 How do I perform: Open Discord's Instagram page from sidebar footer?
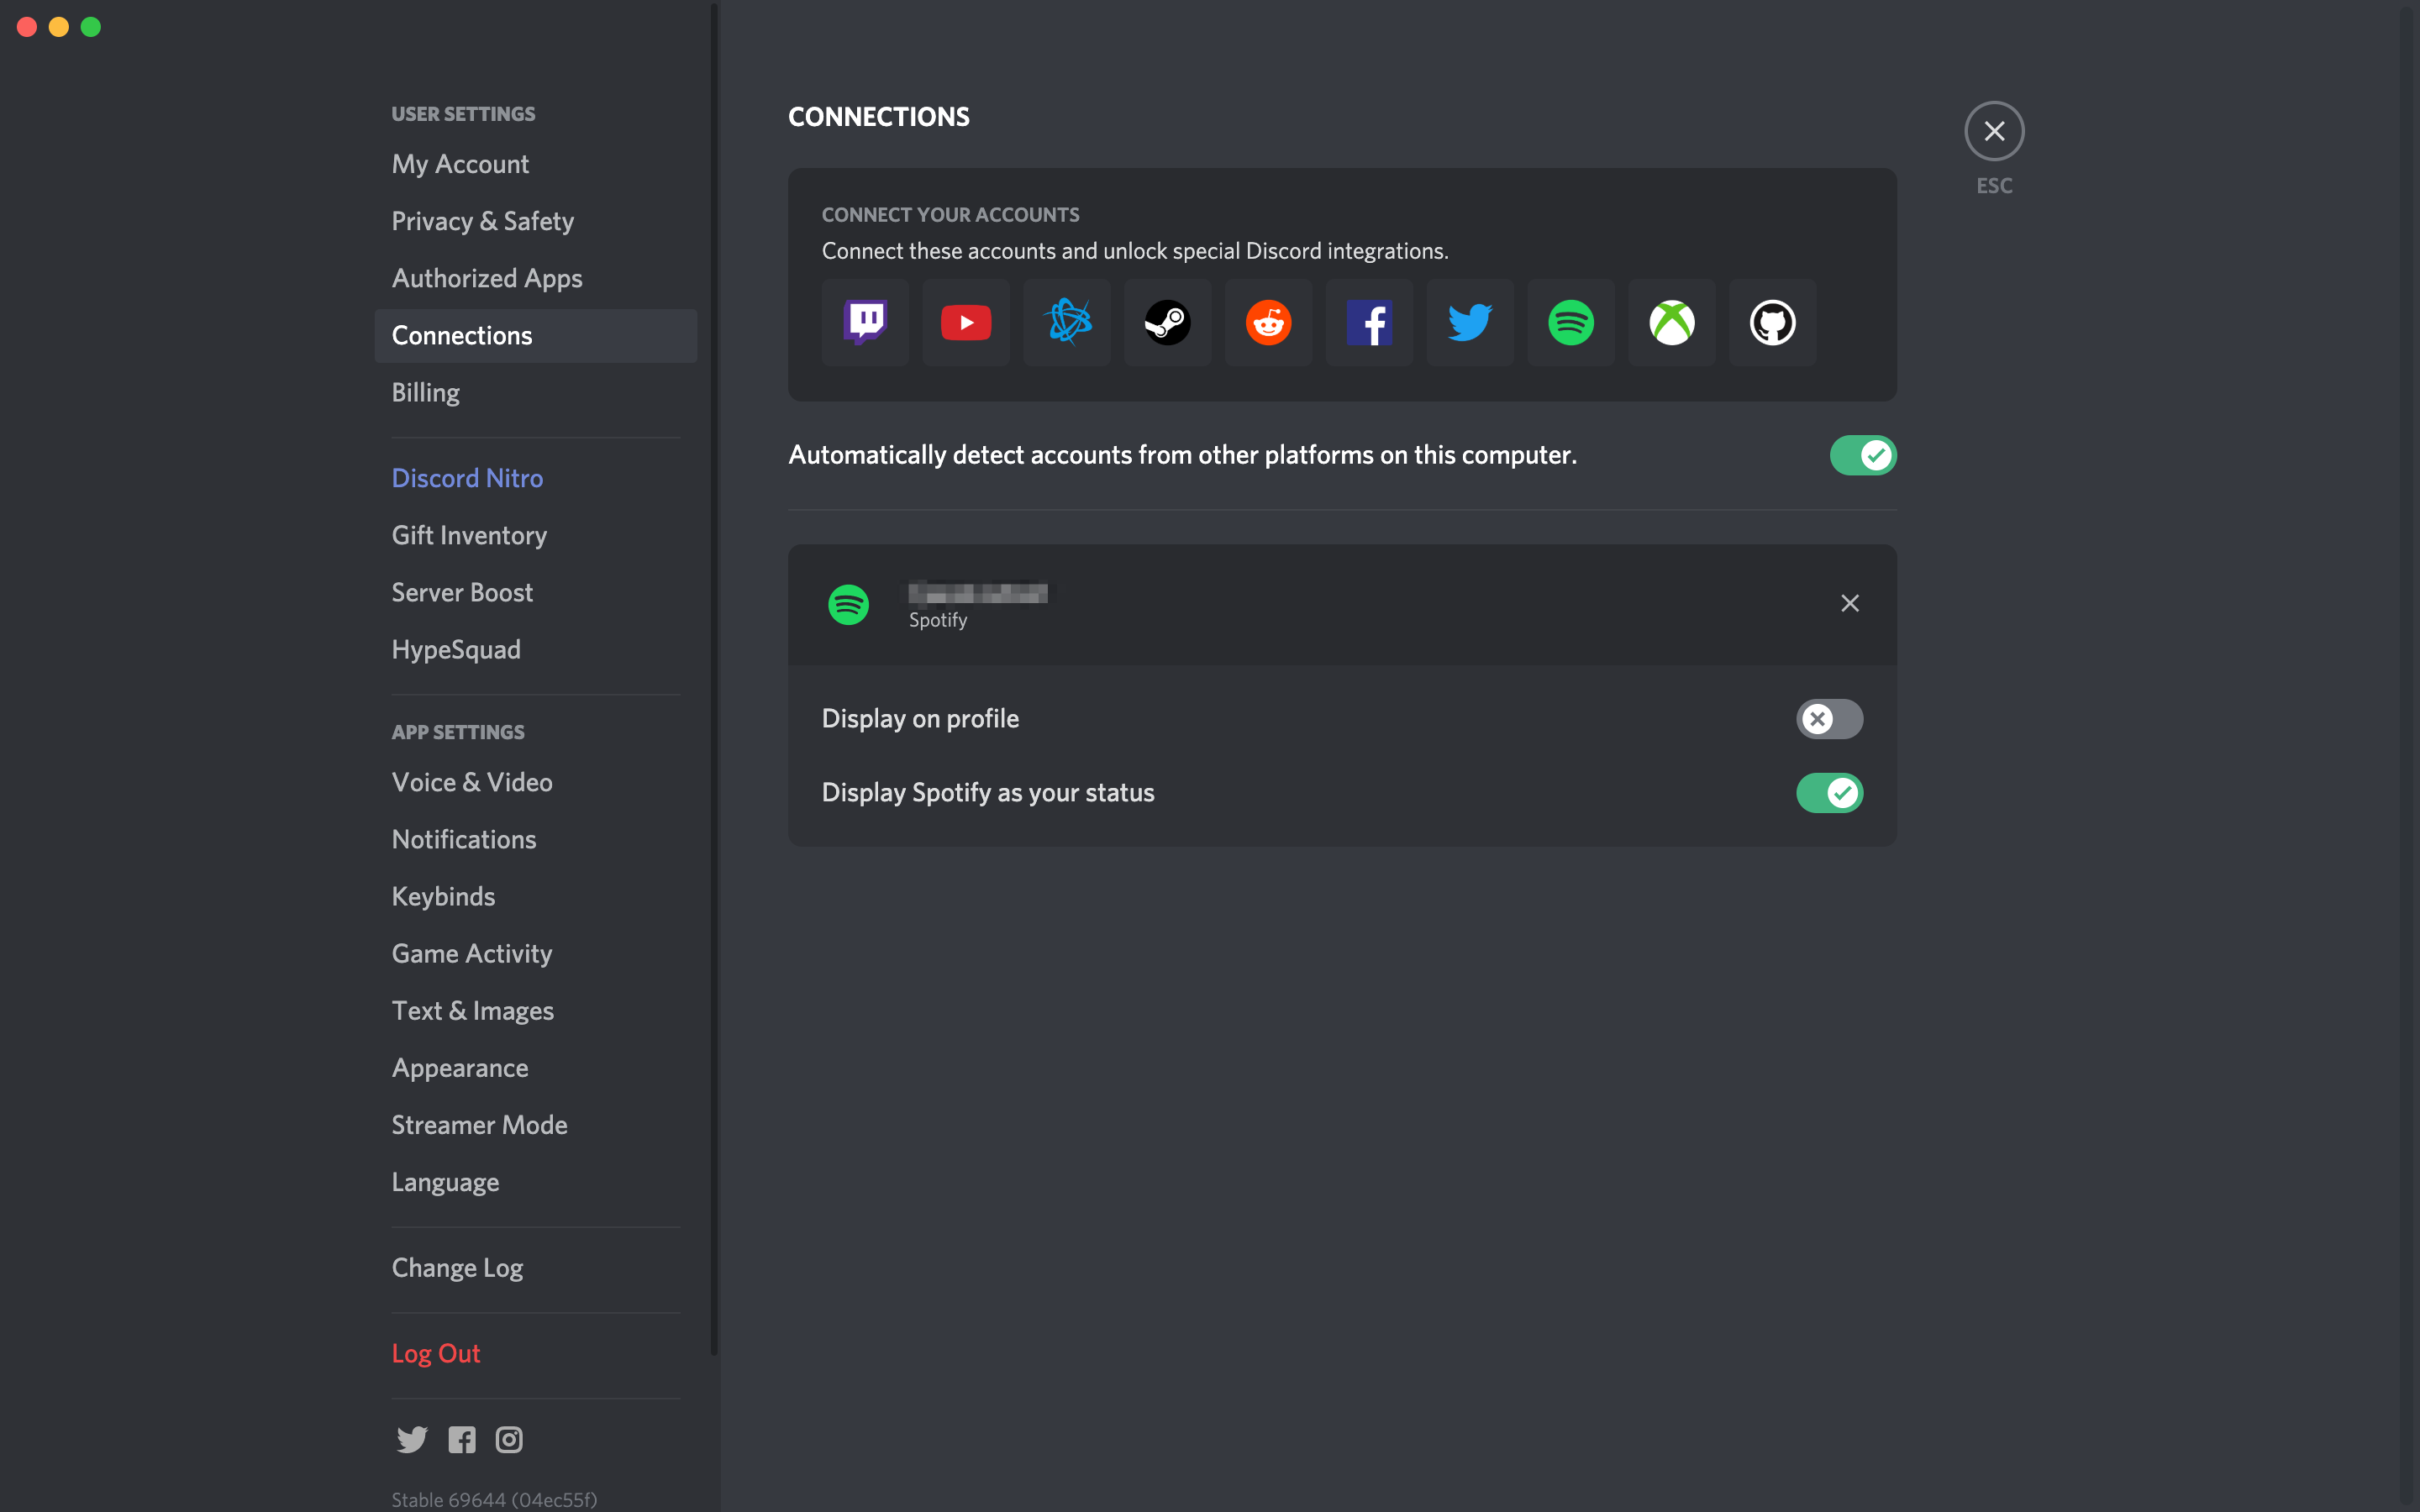click(509, 1439)
